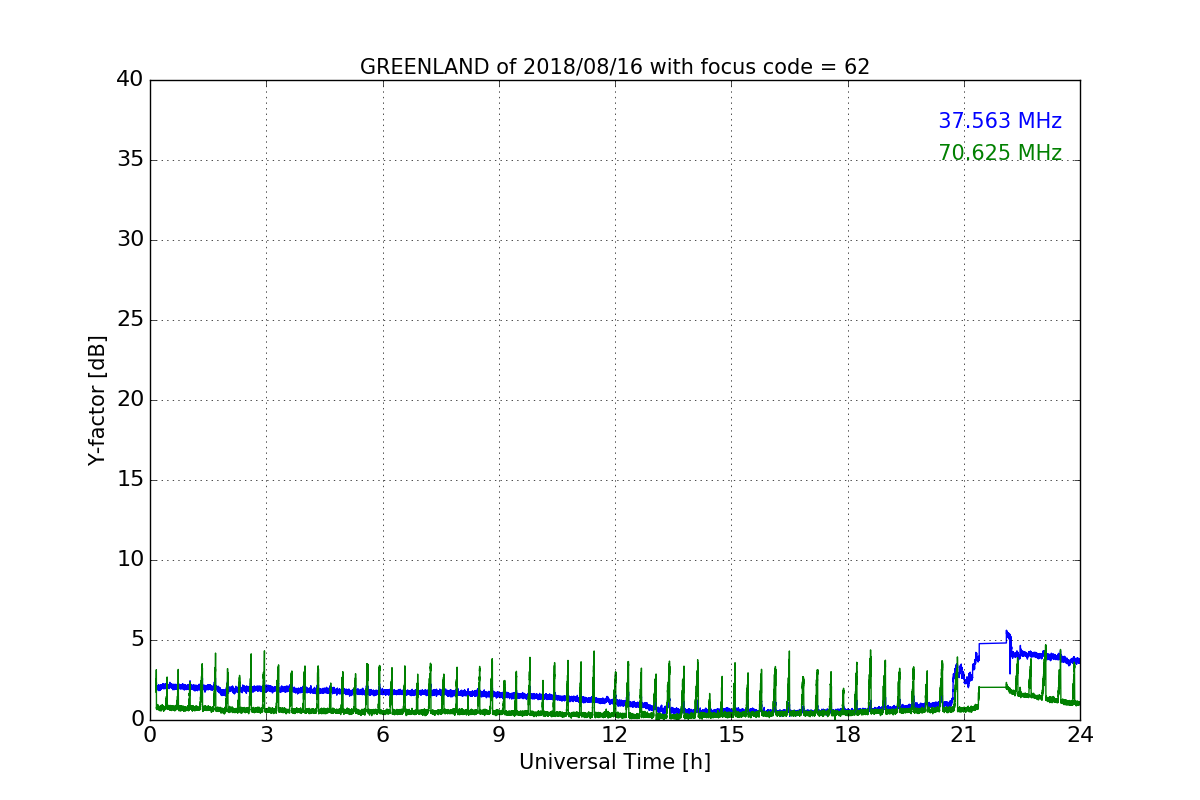This screenshot has height=800, width=1200.
Task: Click the y-axis tick label 10
Action: (x=130, y=560)
